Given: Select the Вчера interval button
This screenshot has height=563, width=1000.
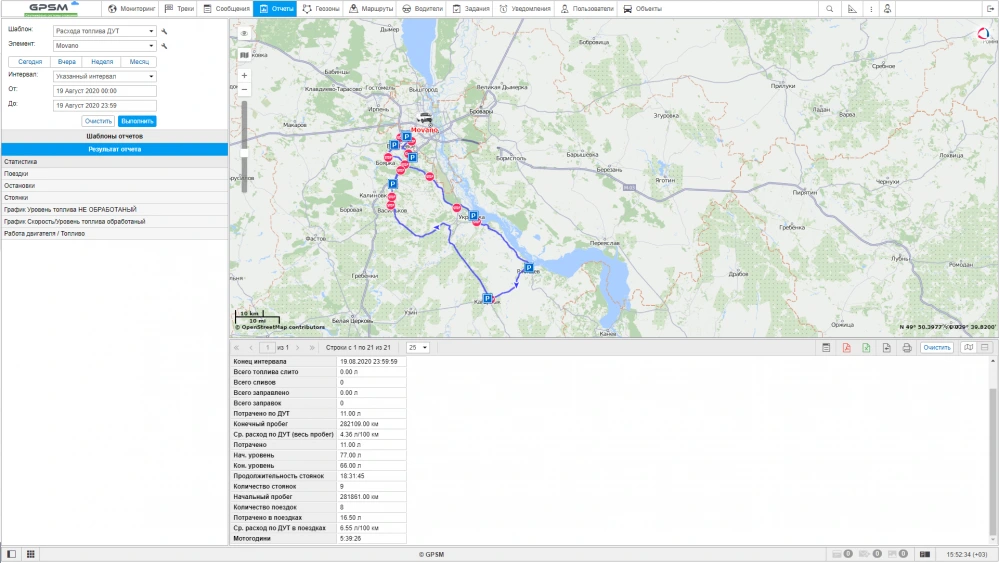Looking at the screenshot, I should pyautogui.click(x=66, y=62).
